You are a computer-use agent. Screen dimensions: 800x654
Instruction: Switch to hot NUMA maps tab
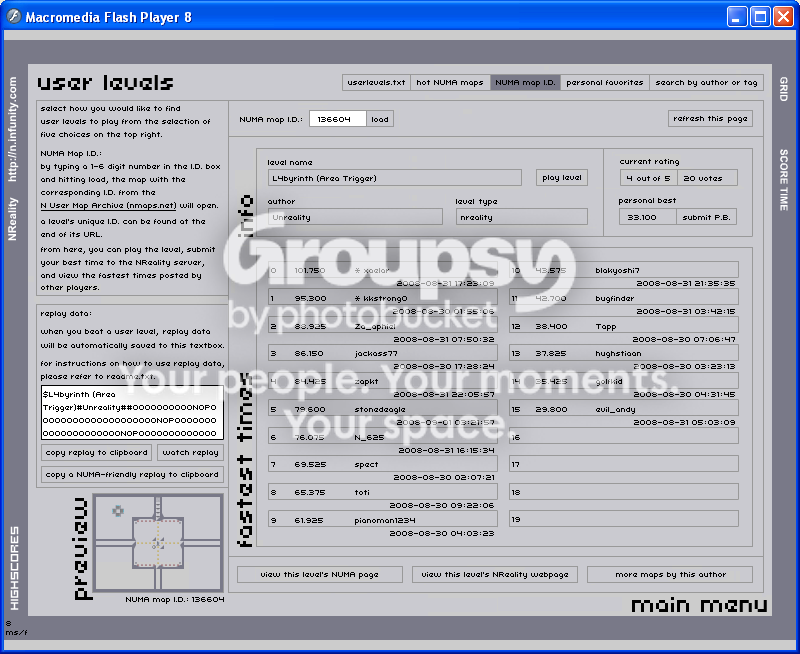(x=449, y=83)
